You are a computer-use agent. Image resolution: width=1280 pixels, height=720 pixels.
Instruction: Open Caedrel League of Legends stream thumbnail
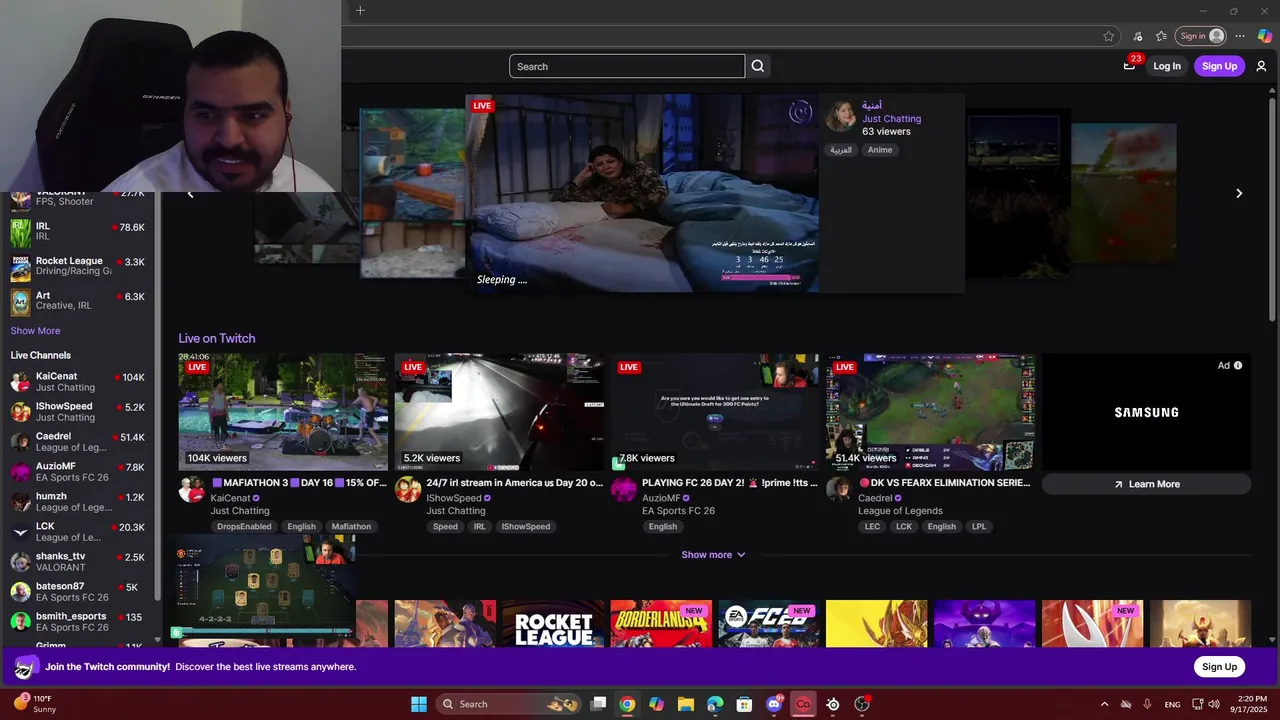pos(931,412)
